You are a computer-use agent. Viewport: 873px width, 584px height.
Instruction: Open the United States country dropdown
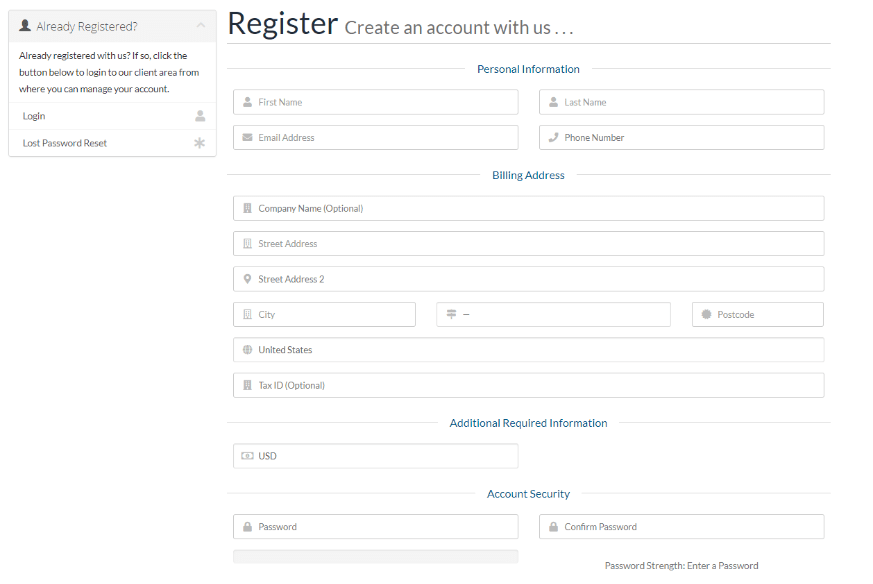click(x=528, y=350)
